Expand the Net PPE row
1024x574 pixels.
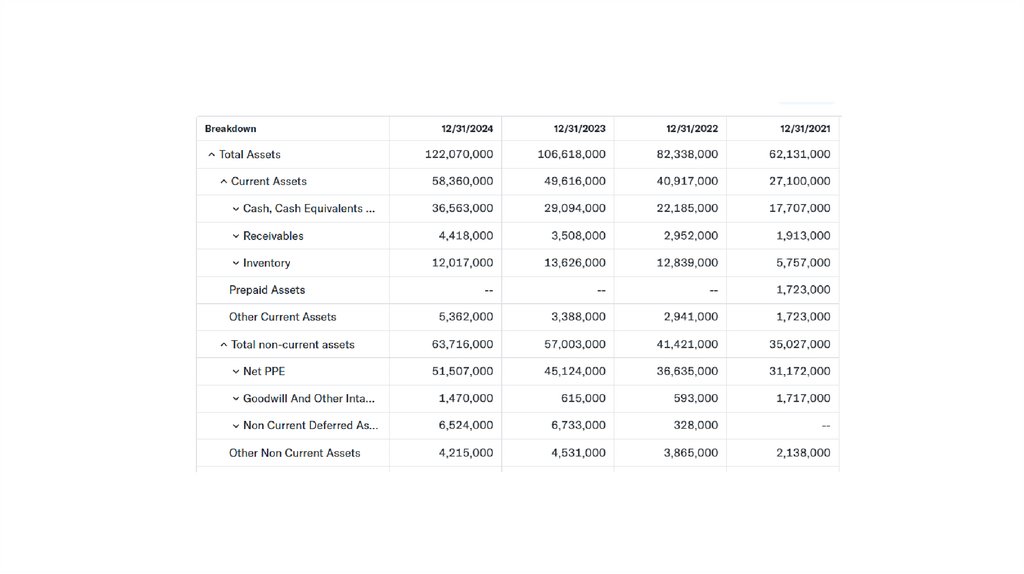click(x=236, y=372)
